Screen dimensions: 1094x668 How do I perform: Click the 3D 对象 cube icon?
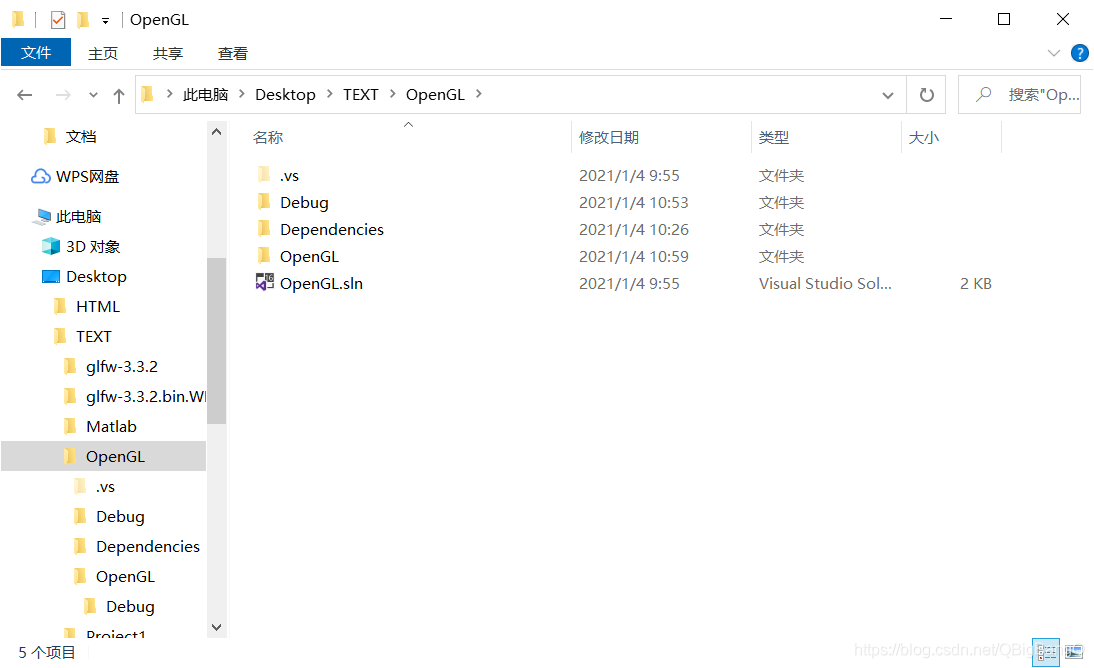[x=51, y=246]
